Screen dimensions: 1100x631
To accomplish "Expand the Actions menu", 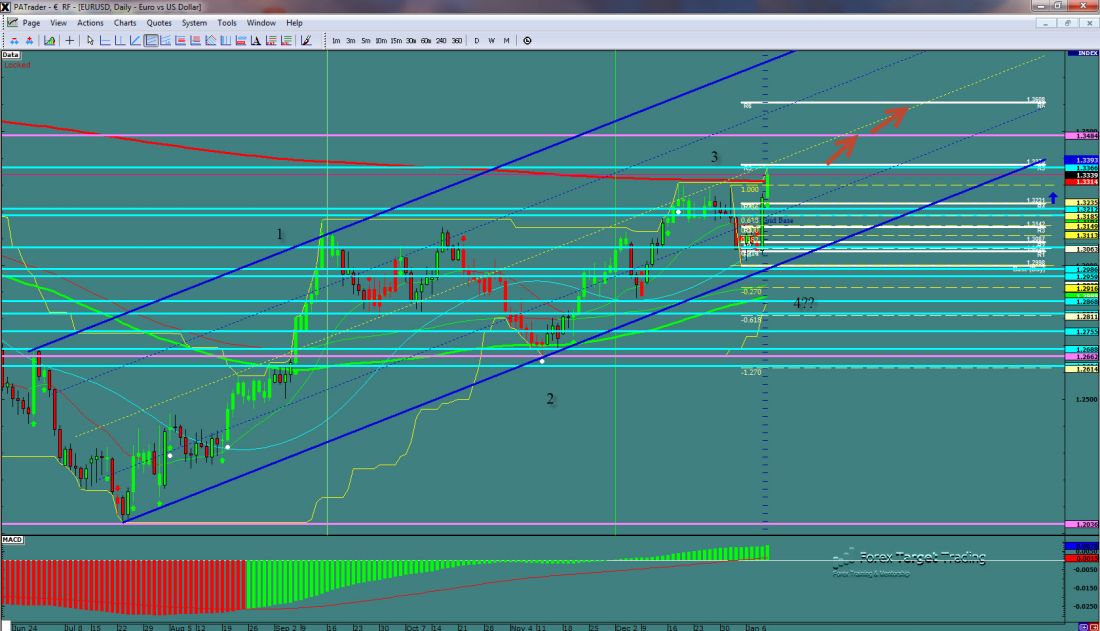I will 90,22.
